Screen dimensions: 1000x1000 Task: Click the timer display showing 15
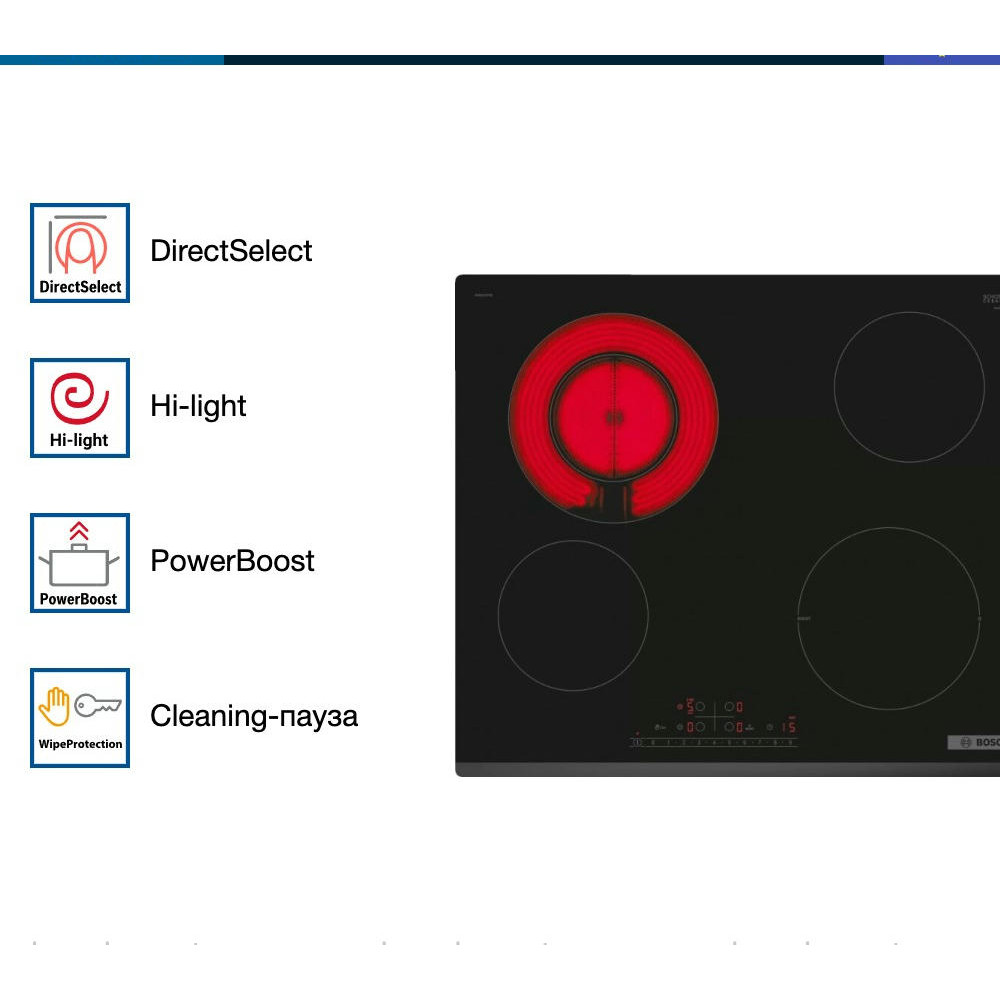pyautogui.click(x=788, y=727)
